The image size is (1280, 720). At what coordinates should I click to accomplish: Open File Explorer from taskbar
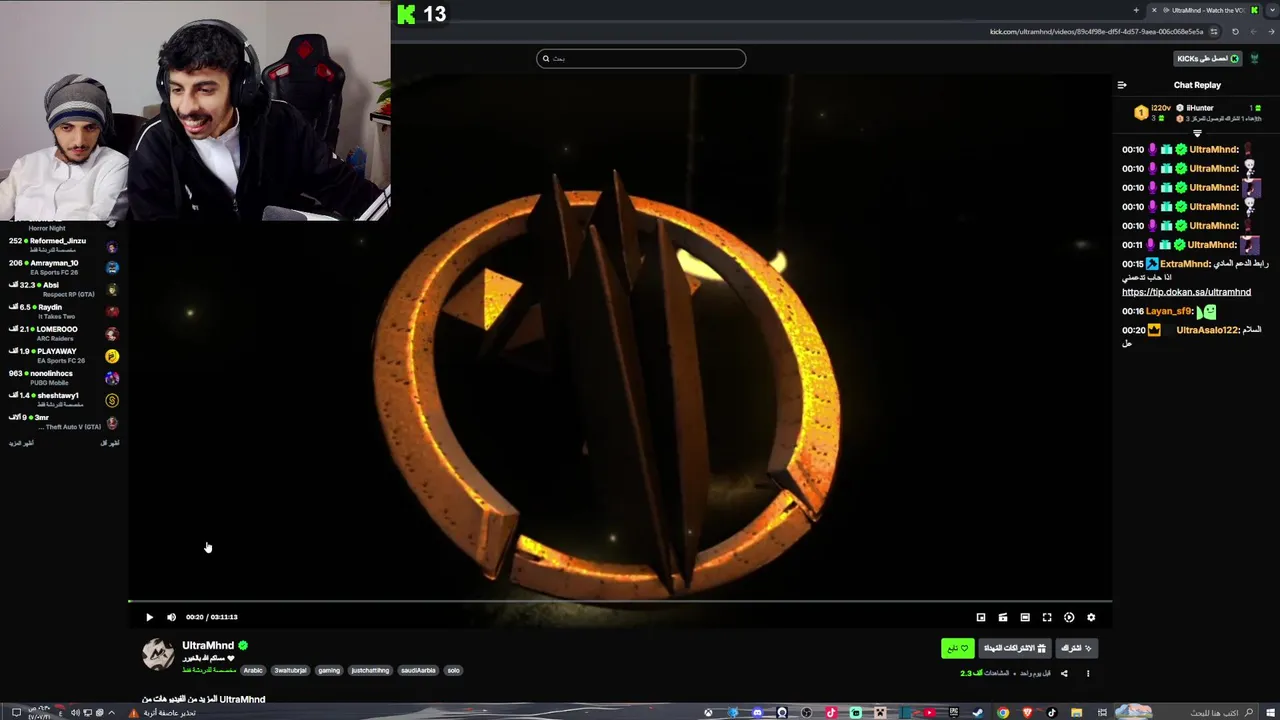coord(1076,713)
